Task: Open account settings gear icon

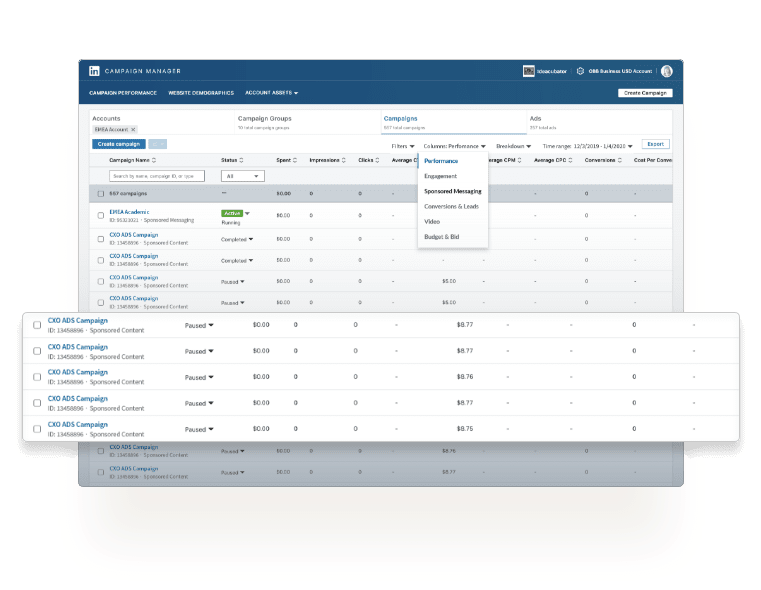Action: tap(579, 71)
